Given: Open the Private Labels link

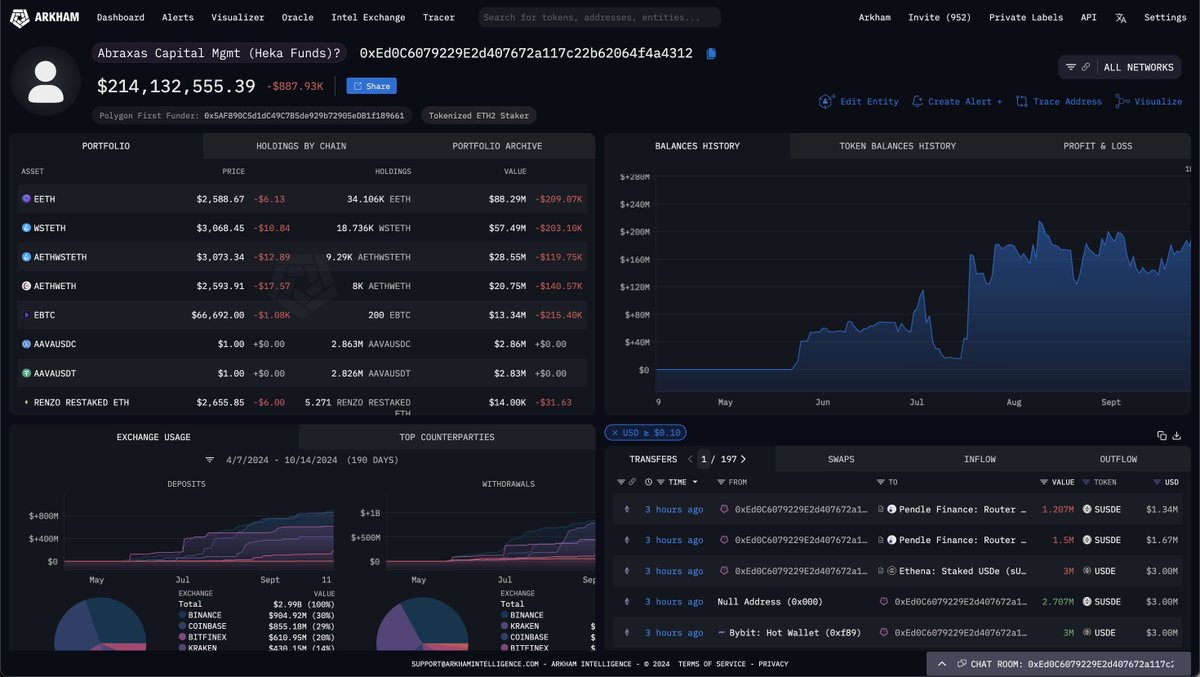Looking at the screenshot, I should [1027, 17].
